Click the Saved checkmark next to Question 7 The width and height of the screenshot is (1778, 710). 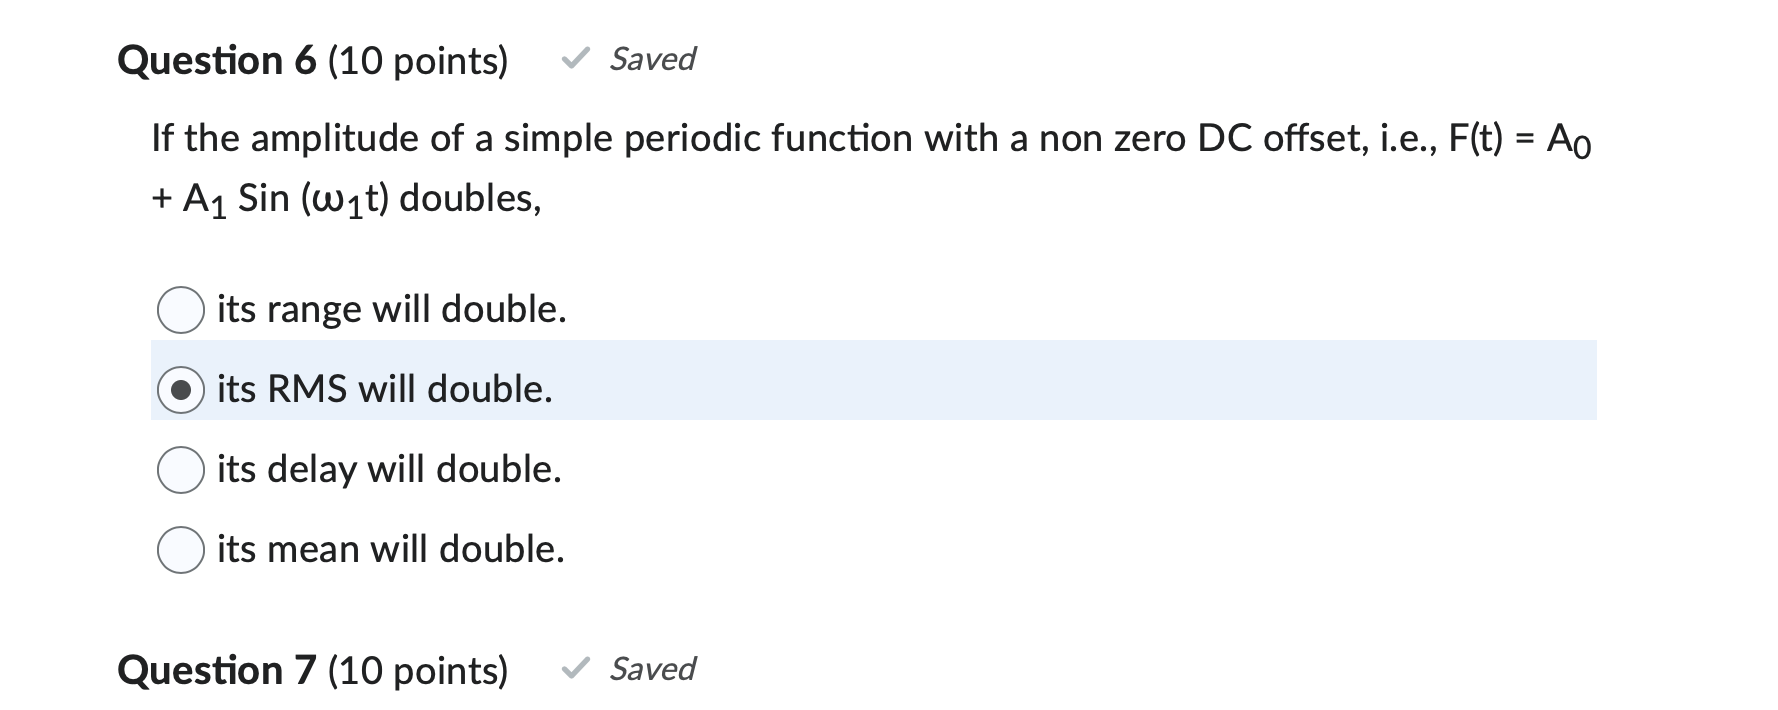(574, 670)
